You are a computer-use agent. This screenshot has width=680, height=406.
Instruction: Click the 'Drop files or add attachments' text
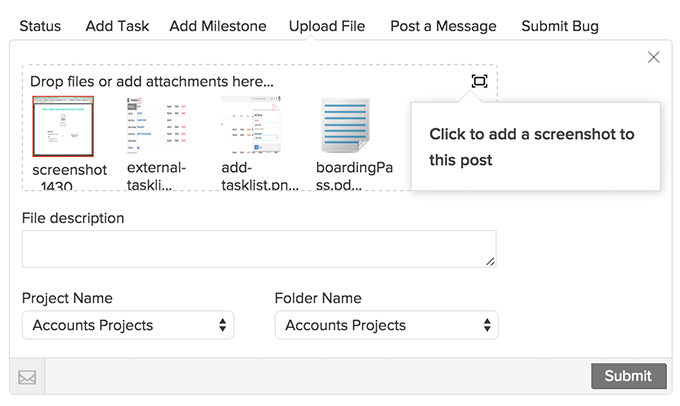point(152,81)
